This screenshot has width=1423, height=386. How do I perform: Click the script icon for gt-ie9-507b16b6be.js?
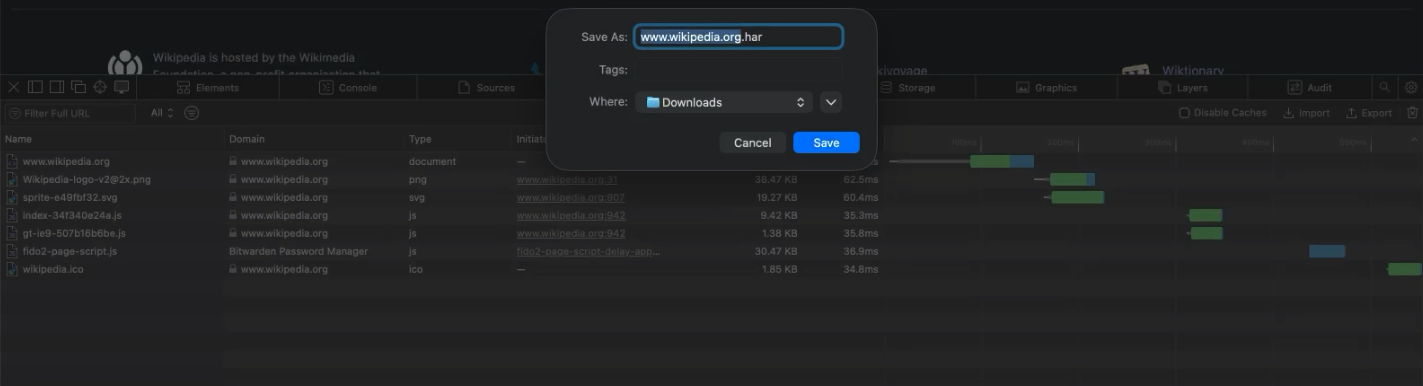click(12, 233)
